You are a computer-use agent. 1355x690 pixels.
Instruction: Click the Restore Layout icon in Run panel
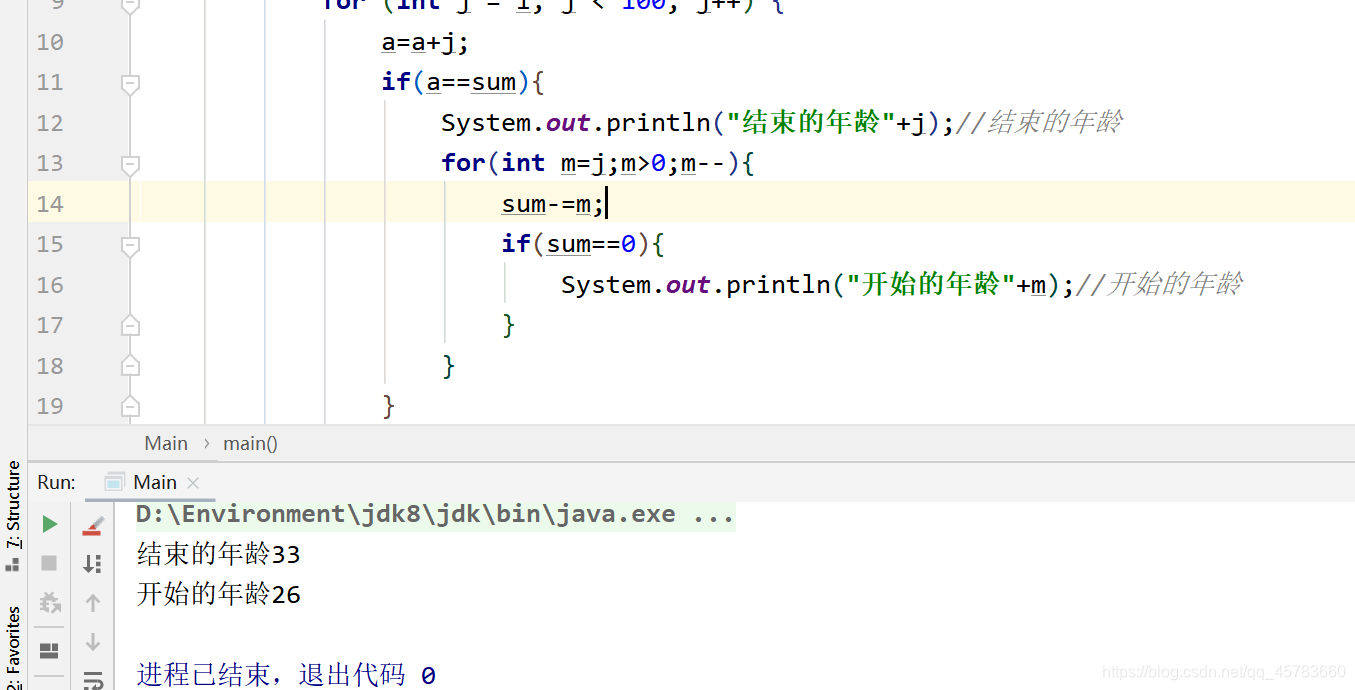pos(49,651)
